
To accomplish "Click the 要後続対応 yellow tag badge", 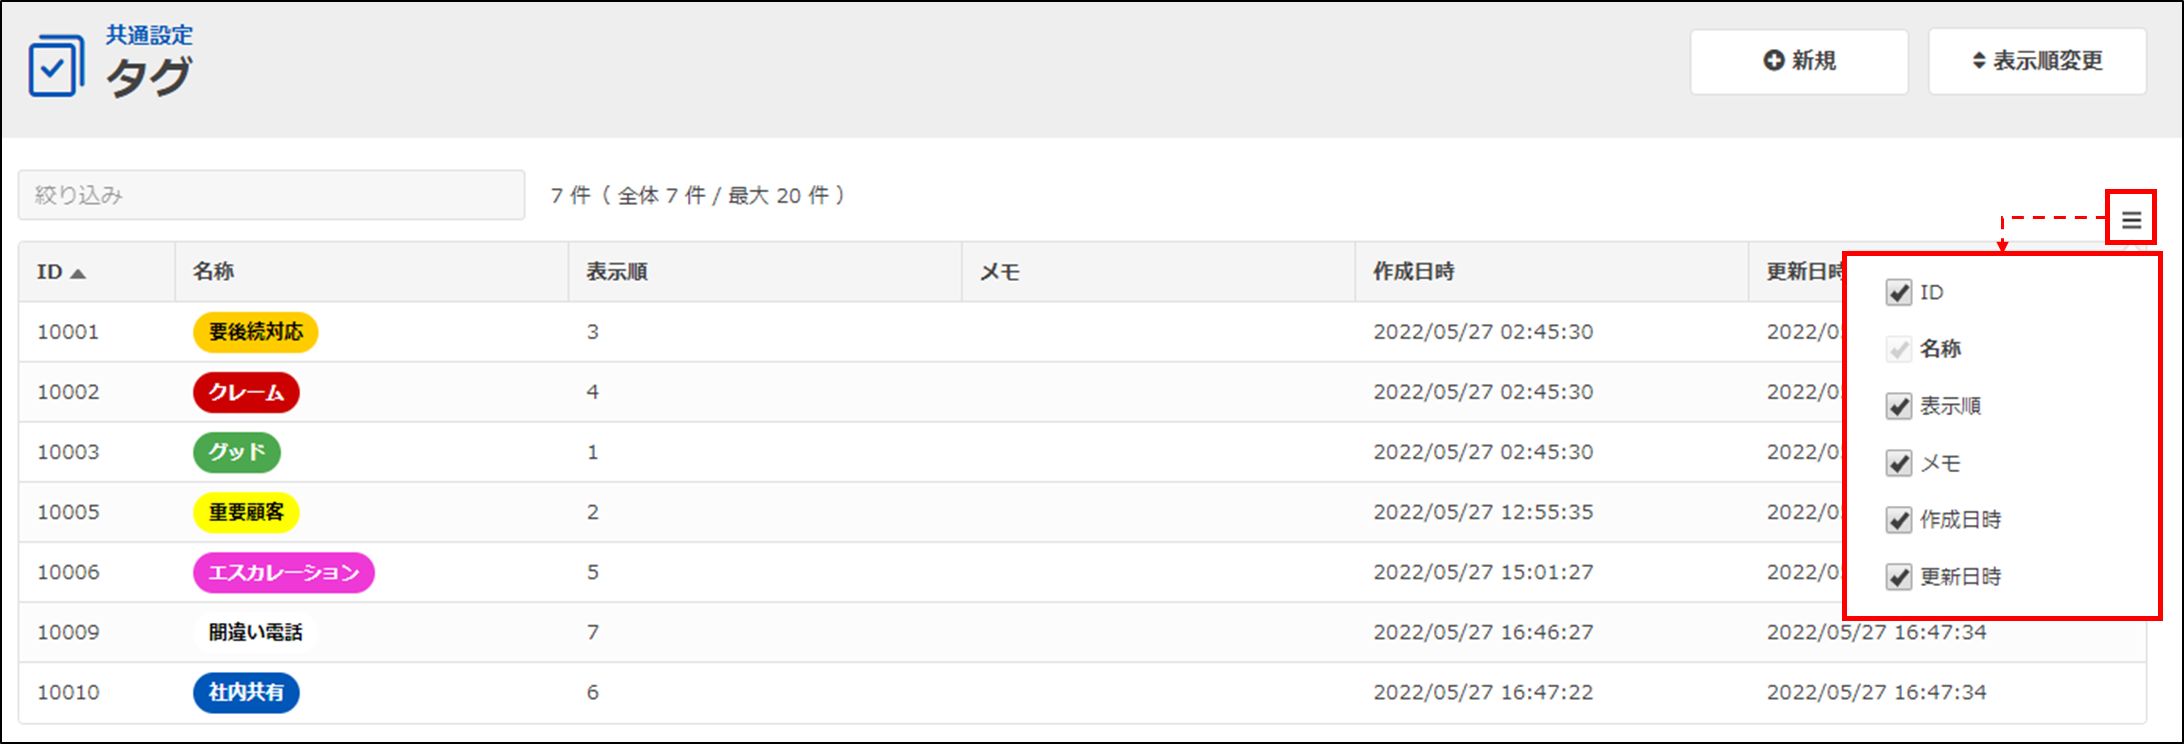I will 255,332.
